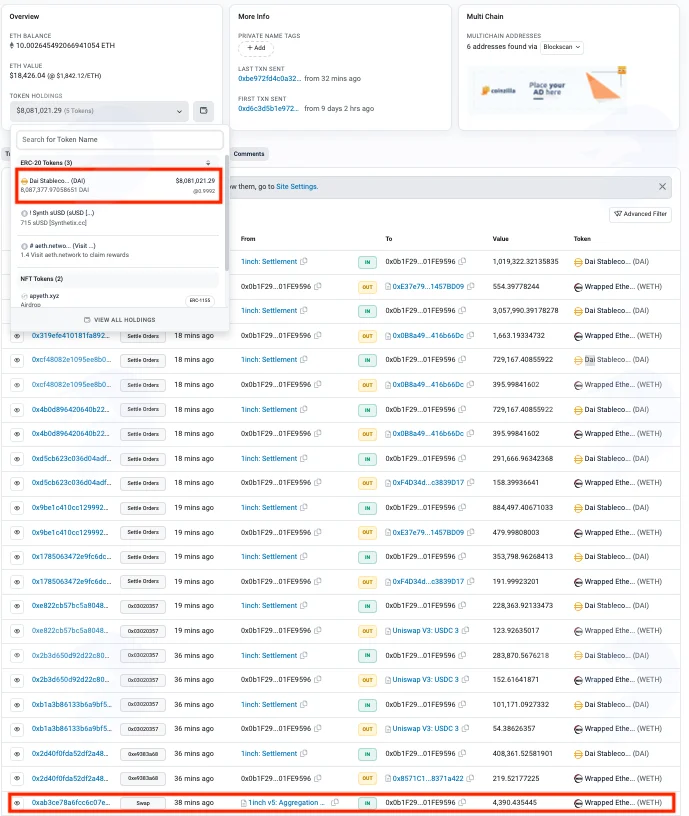Copy To address in 4,390.435445 row
Screen dimensions: 689x816
click(462, 802)
